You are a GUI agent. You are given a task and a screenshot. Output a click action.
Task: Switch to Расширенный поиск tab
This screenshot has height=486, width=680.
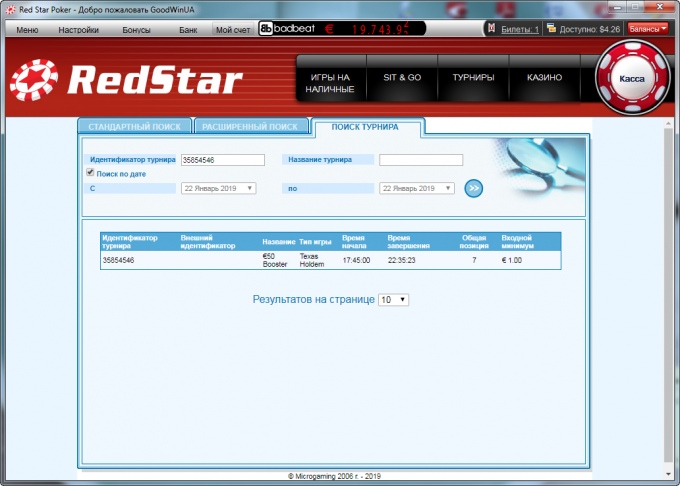250,127
